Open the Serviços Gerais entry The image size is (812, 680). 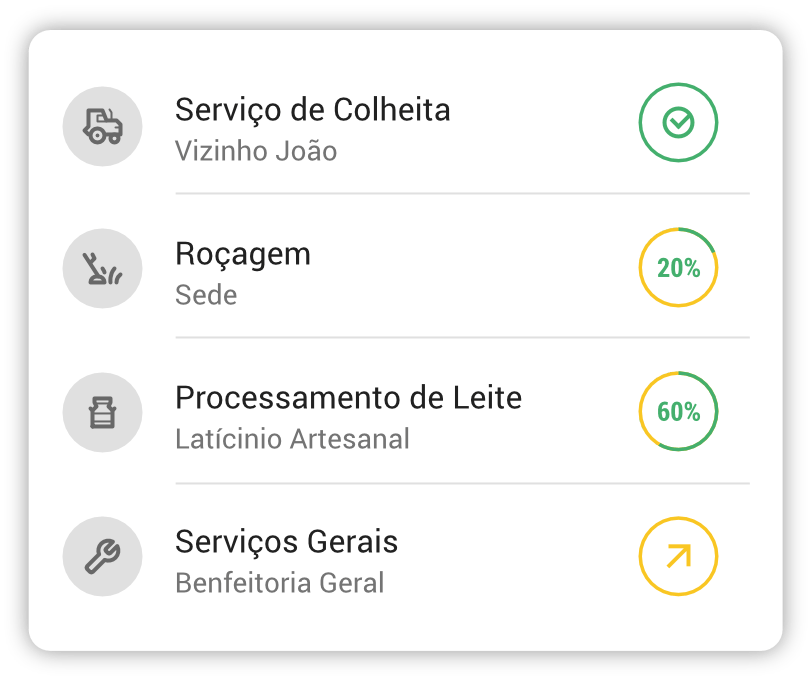286,542
